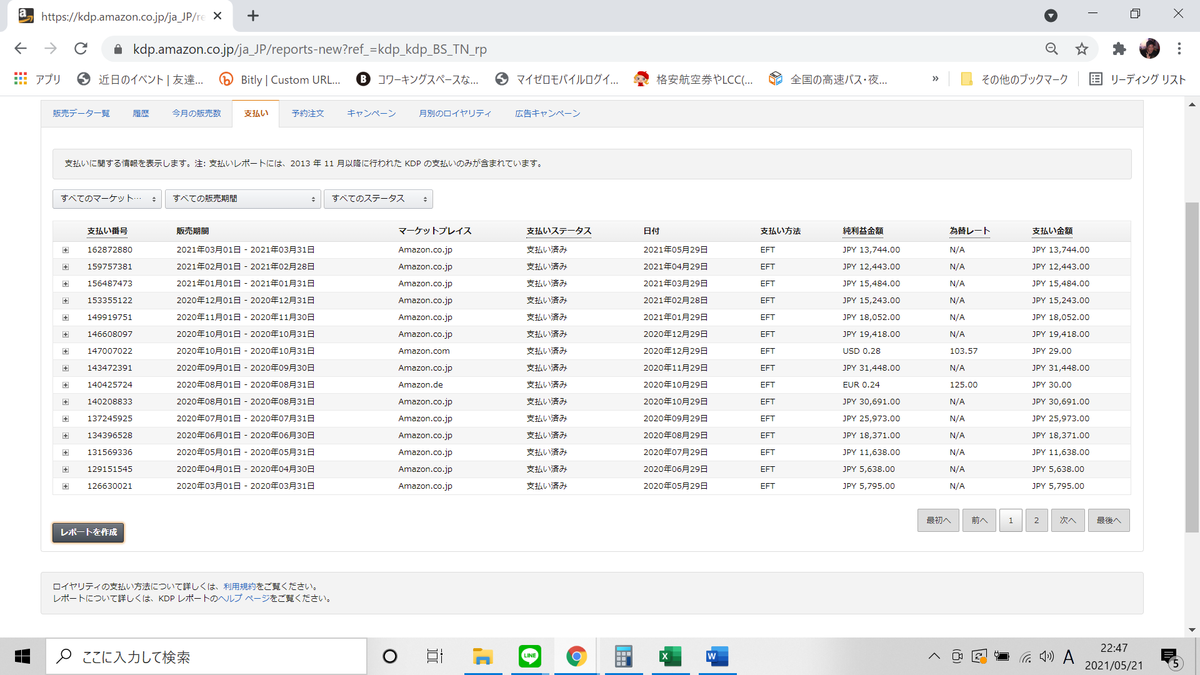1200x675 pixels.
Task: Open the Chrome profile avatar
Action: pyautogui.click(x=1149, y=48)
